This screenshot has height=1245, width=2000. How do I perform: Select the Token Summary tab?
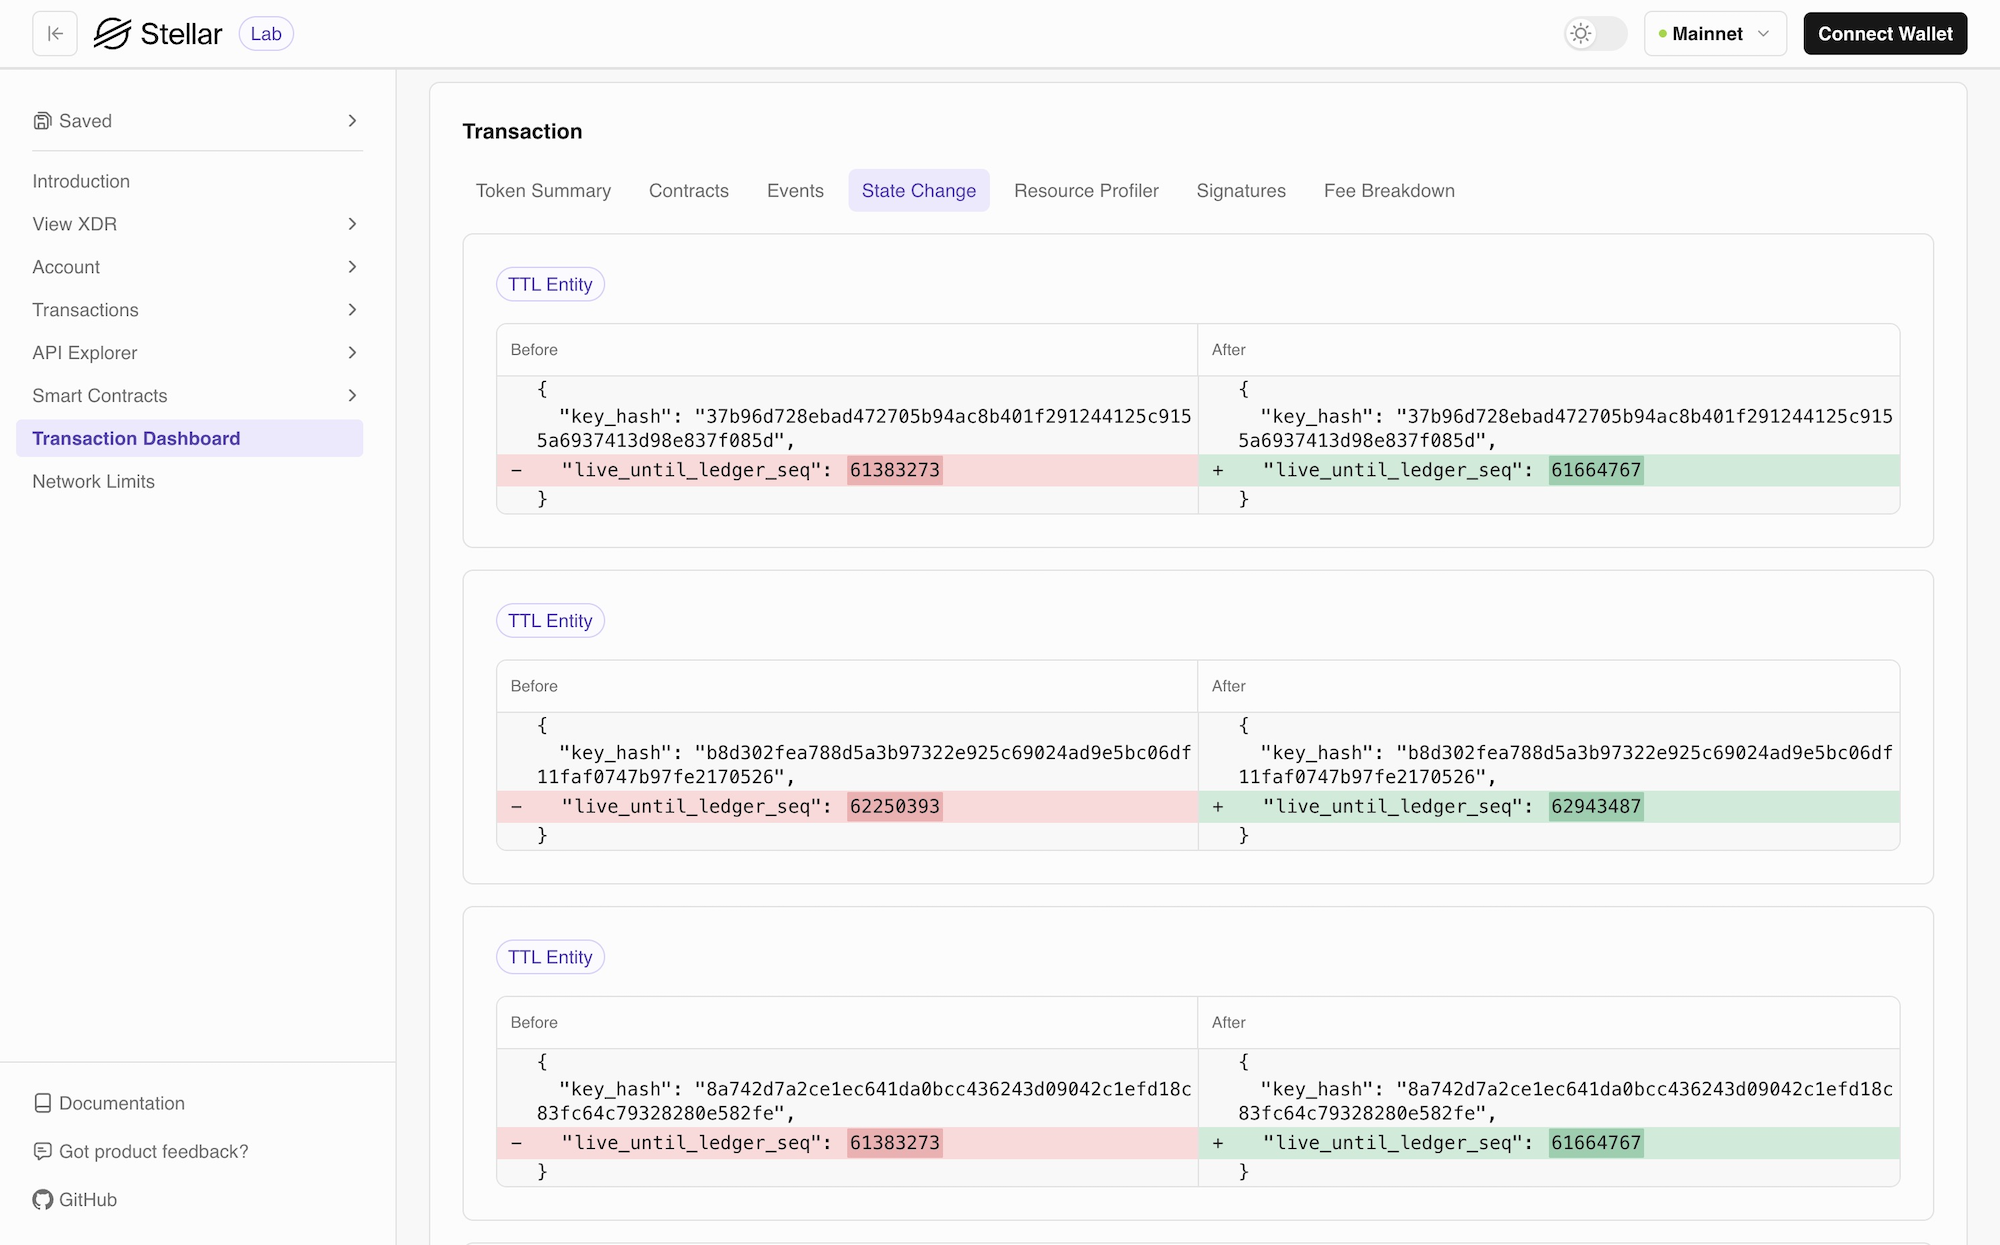coord(543,191)
